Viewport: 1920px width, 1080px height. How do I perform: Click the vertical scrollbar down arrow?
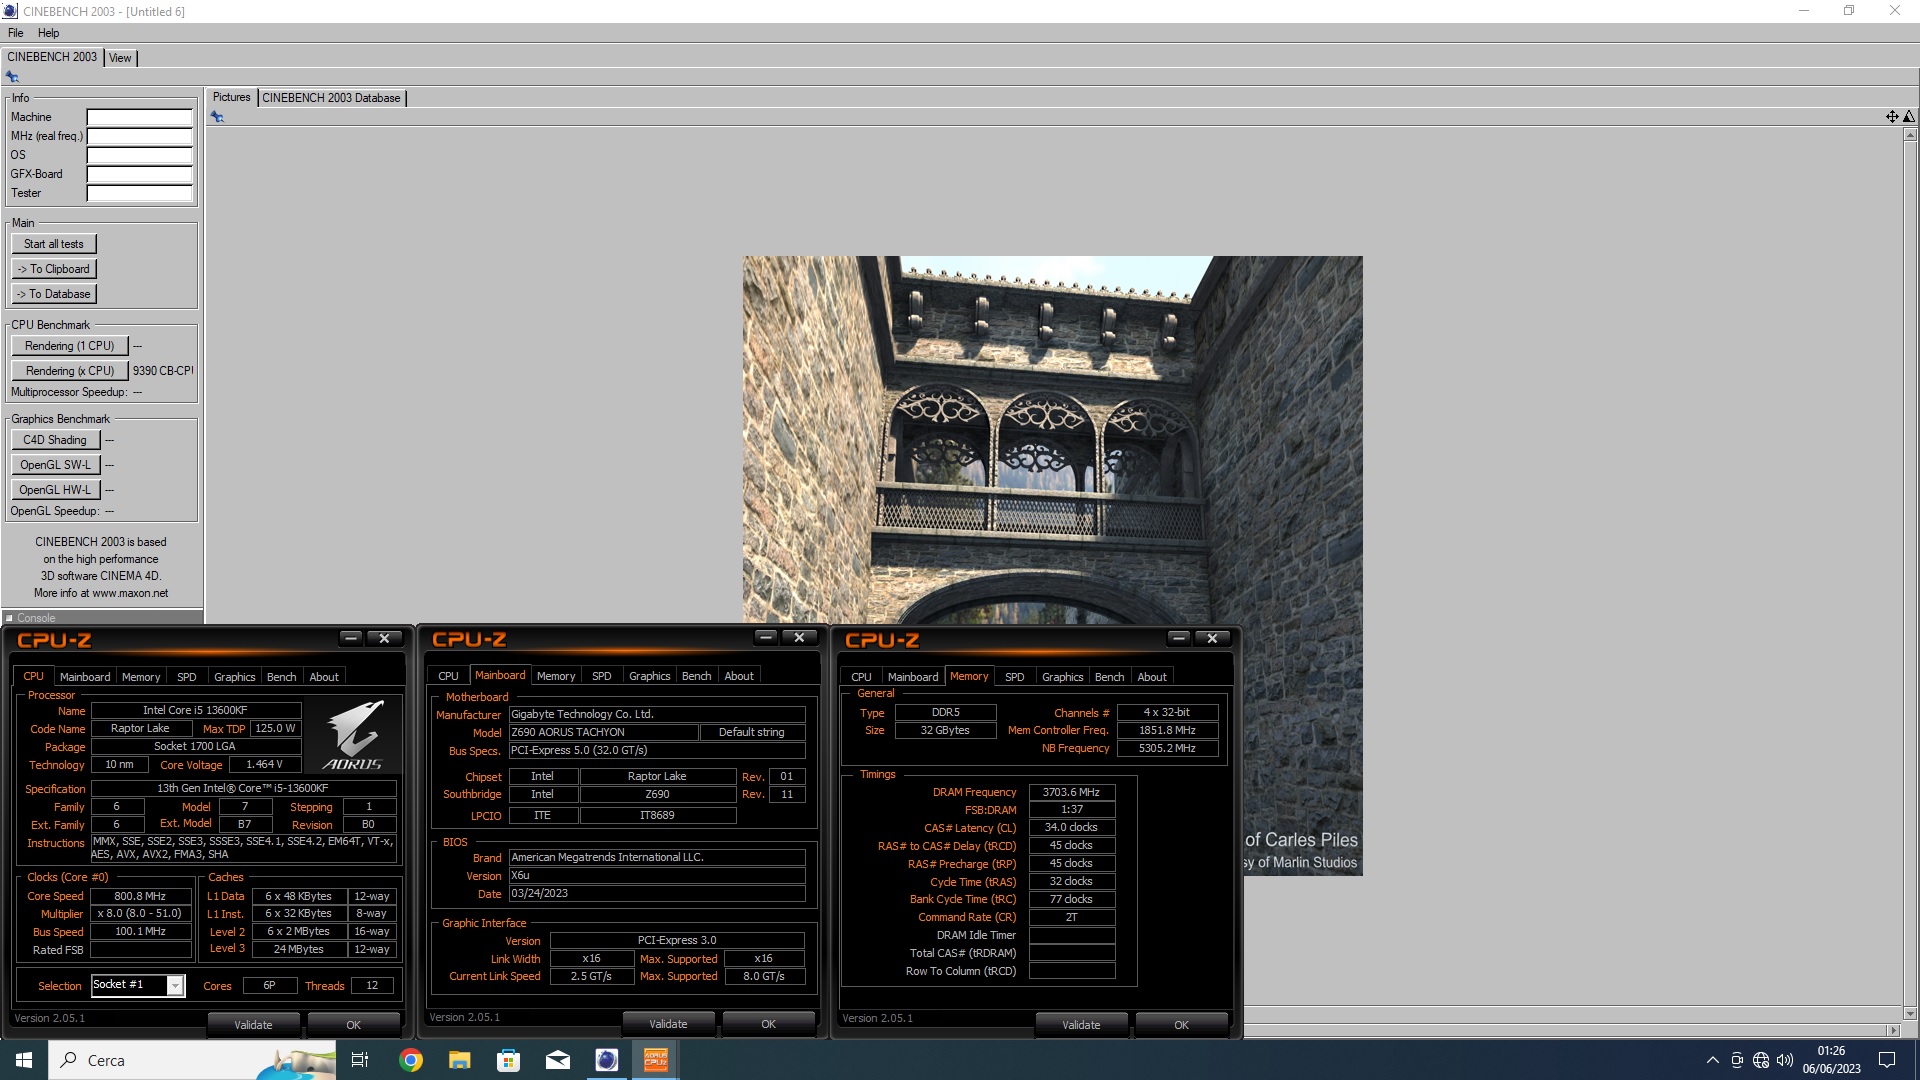1910,1013
